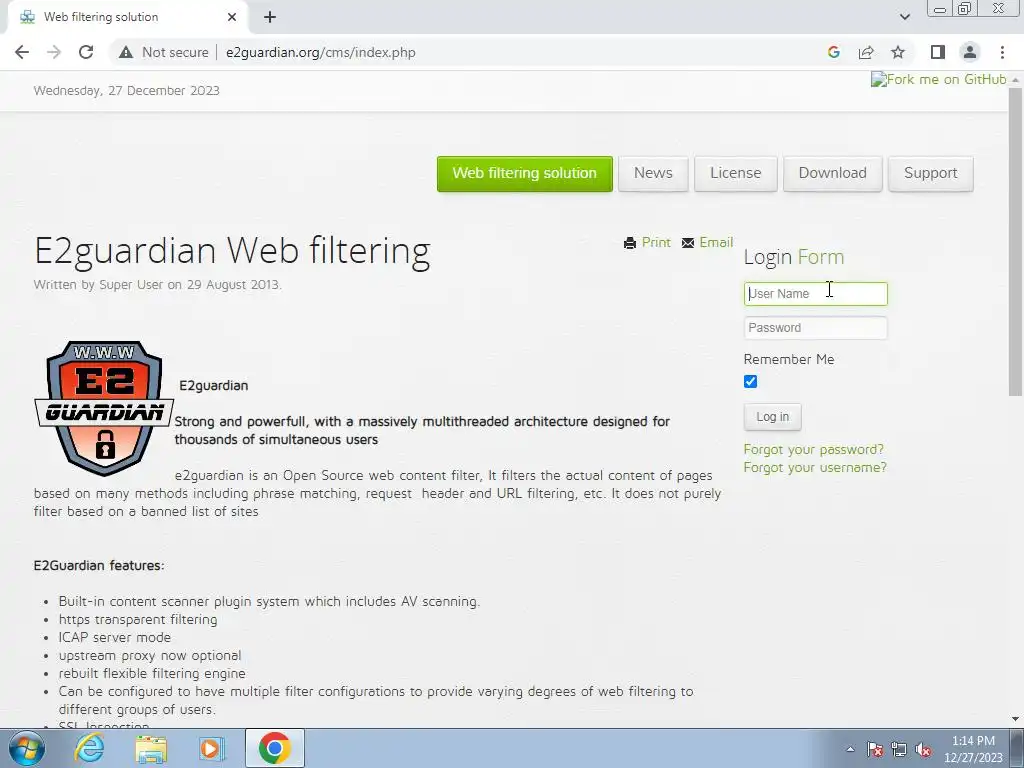Click the network tray icon
This screenshot has width=1024, height=768.
pyautogui.click(x=899, y=749)
